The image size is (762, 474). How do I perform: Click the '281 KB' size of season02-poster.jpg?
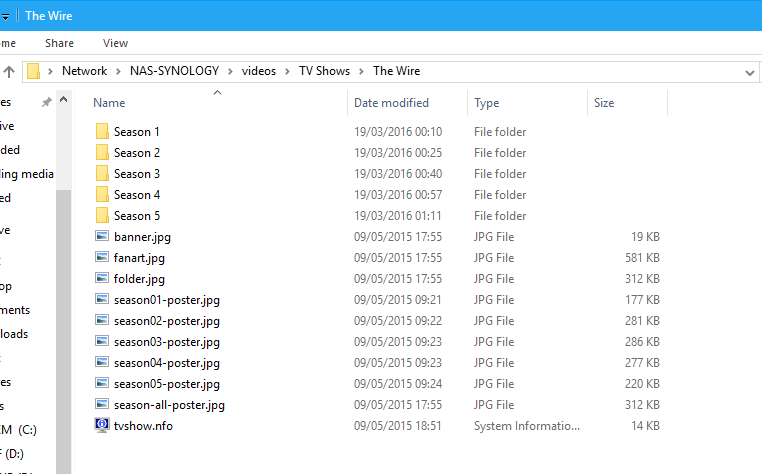tap(642, 321)
